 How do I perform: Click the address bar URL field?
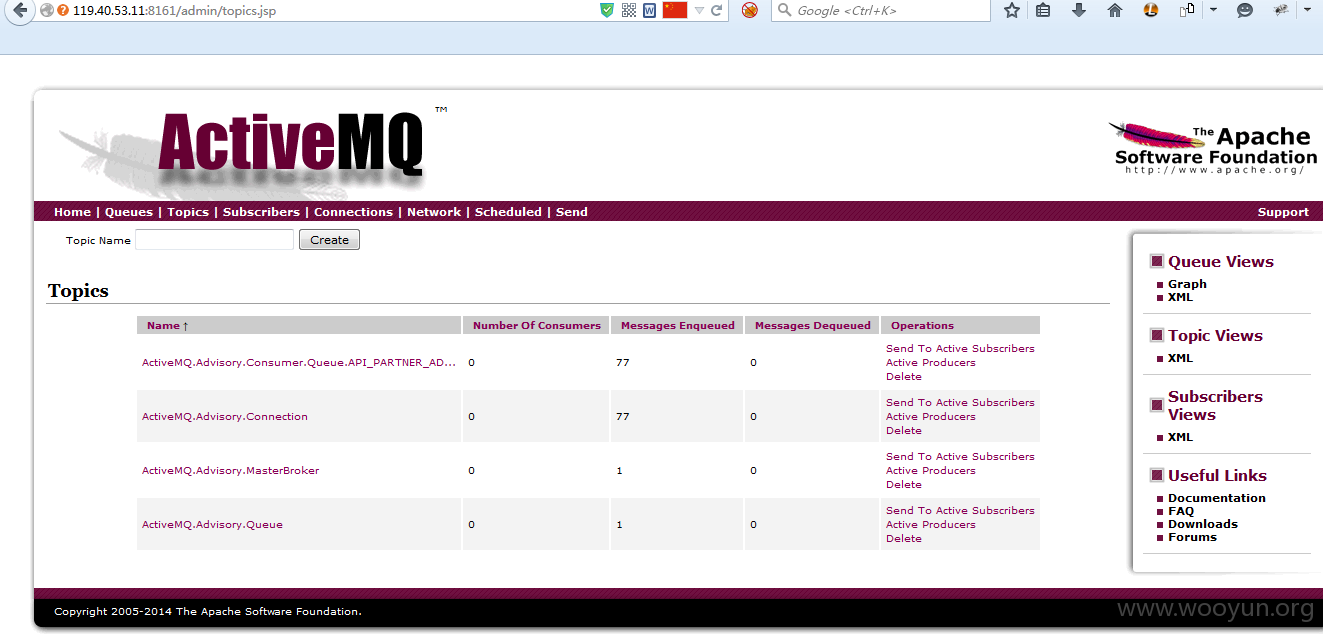[330, 10]
